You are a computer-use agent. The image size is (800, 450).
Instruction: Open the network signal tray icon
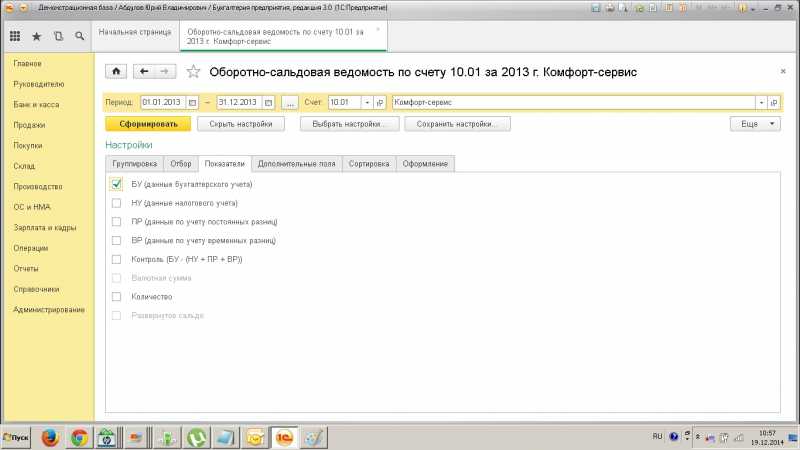tap(738, 438)
